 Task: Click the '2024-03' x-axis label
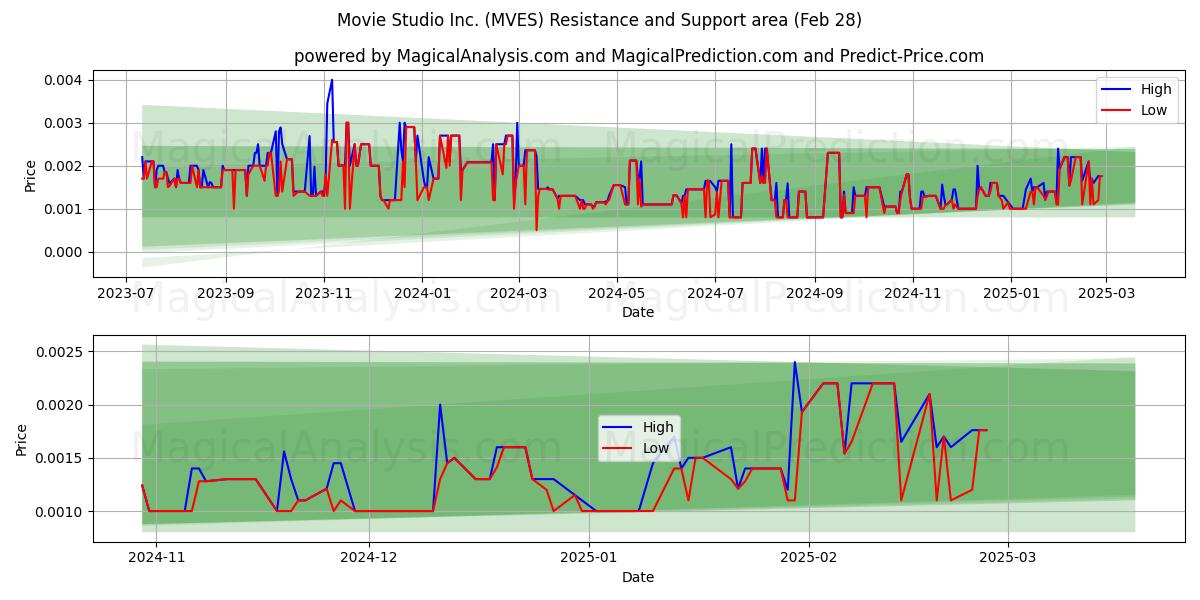[x=518, y=294]
